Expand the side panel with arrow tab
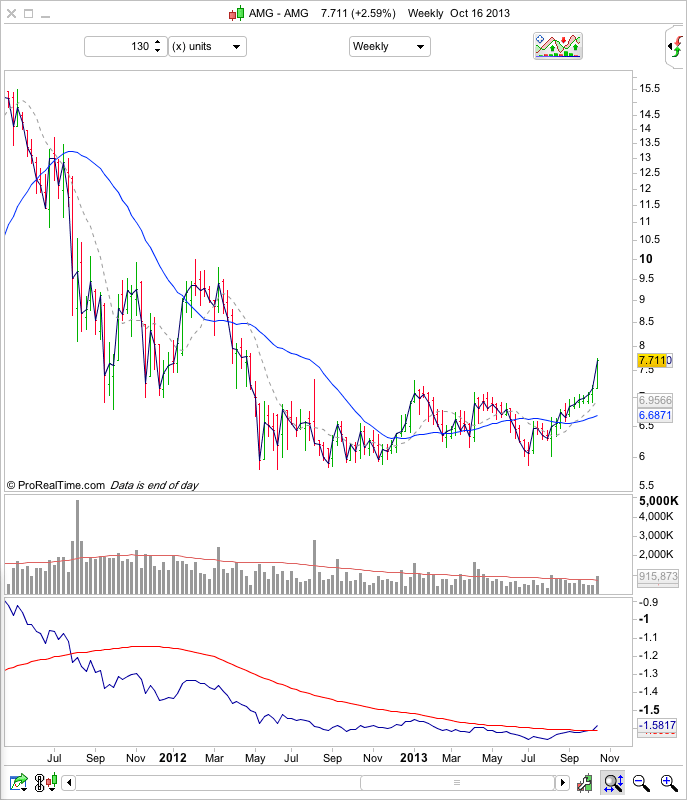The height and width of the screenshot is (800, 687). [676, 47]
